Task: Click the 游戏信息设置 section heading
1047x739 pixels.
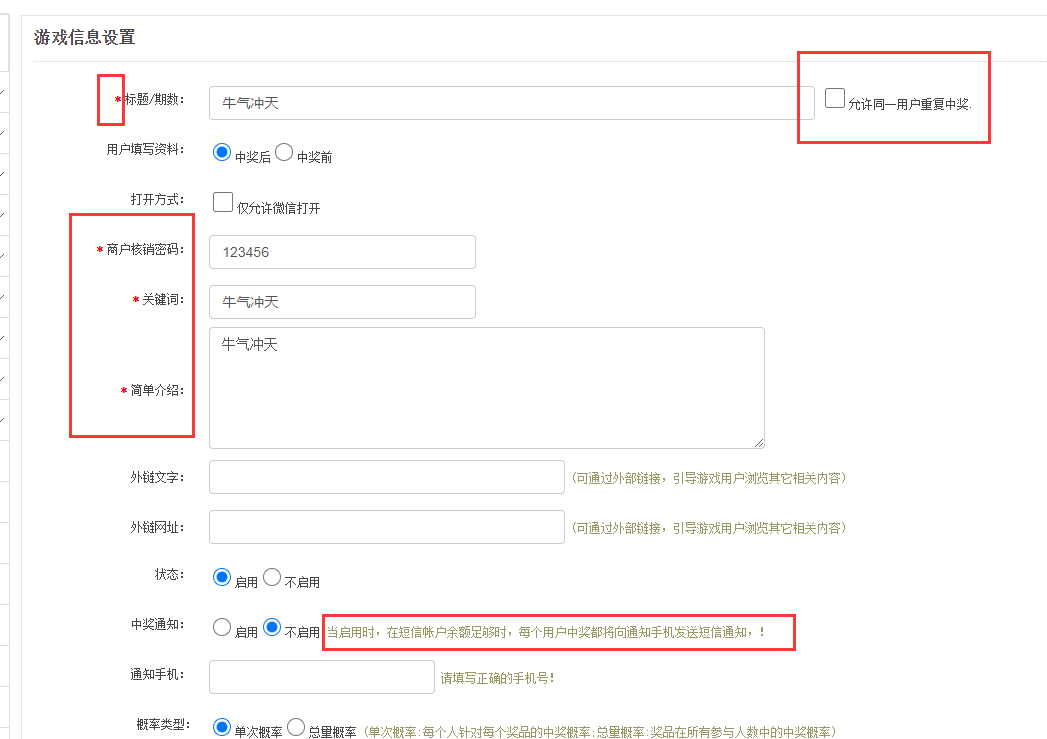Action: point(85,38)
